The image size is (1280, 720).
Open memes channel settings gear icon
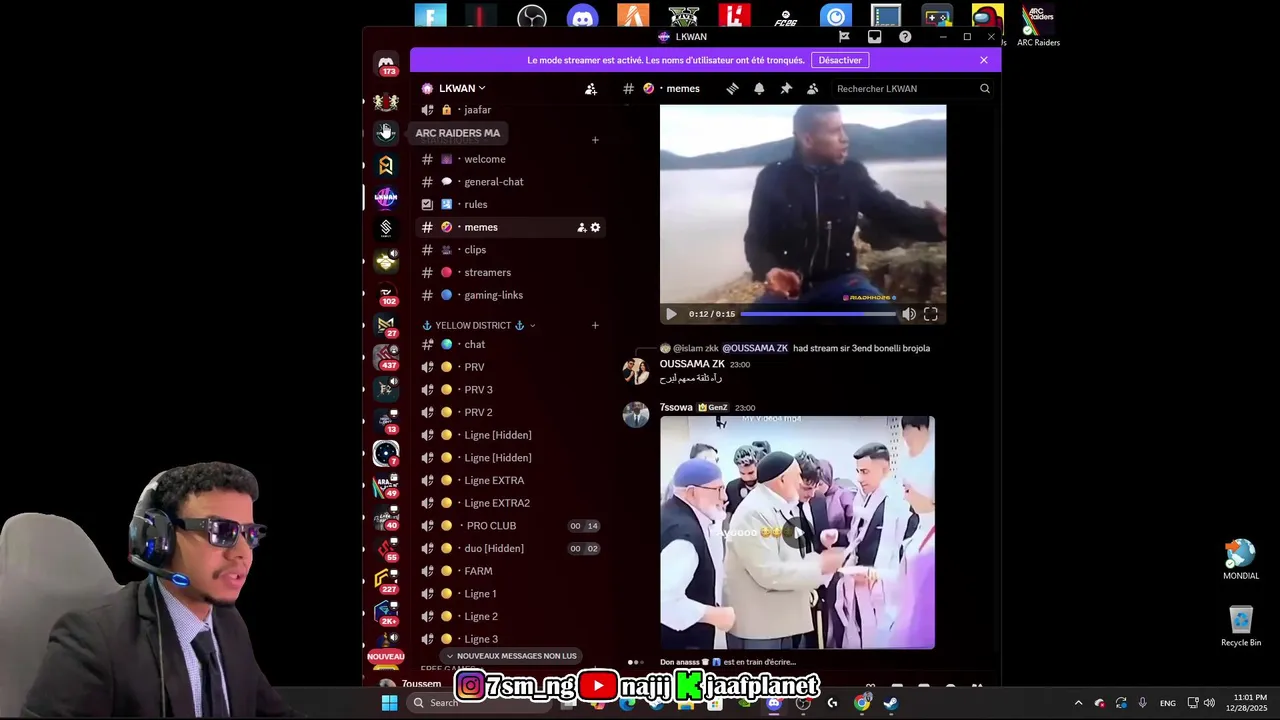tap(595, 228)
